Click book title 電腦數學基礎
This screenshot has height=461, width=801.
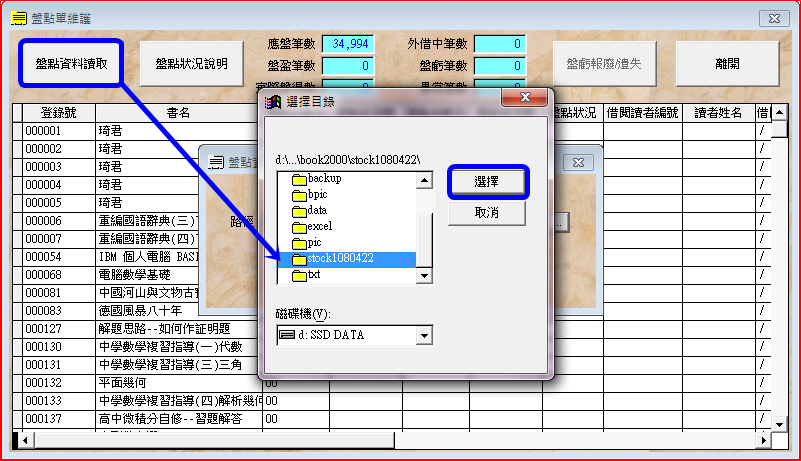coord(134,275)
